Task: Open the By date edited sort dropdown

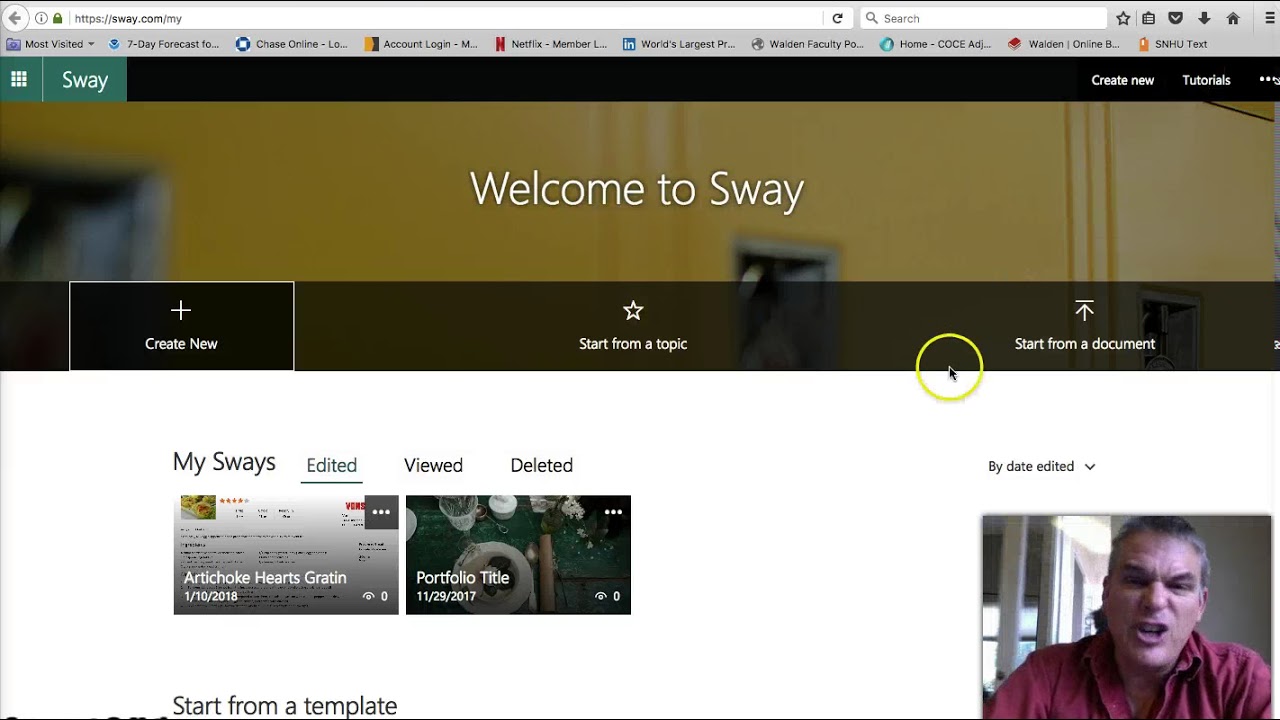Action: 1041,466
